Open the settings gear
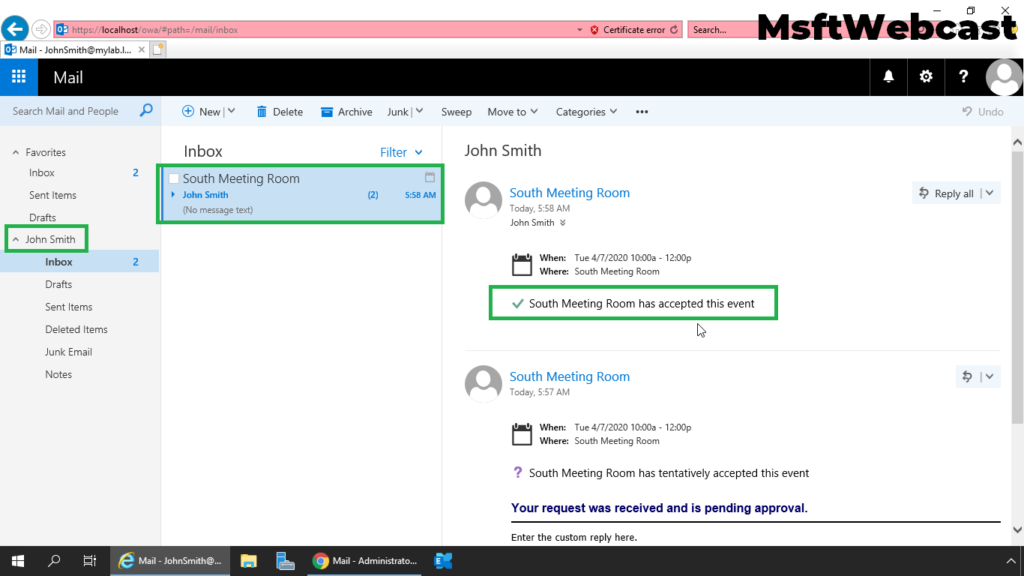Image resolution: width=1024 pixels, height=576 pixels. [x=925, y=77]
